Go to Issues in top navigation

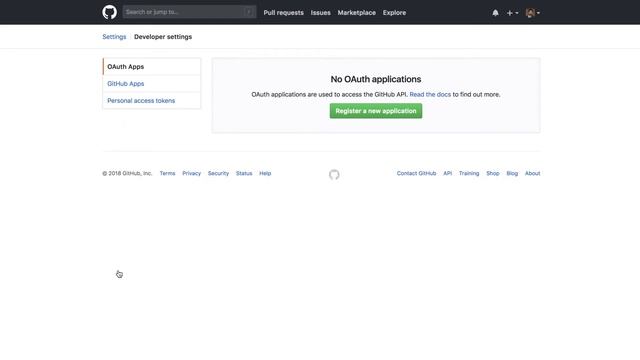(320, 13)
